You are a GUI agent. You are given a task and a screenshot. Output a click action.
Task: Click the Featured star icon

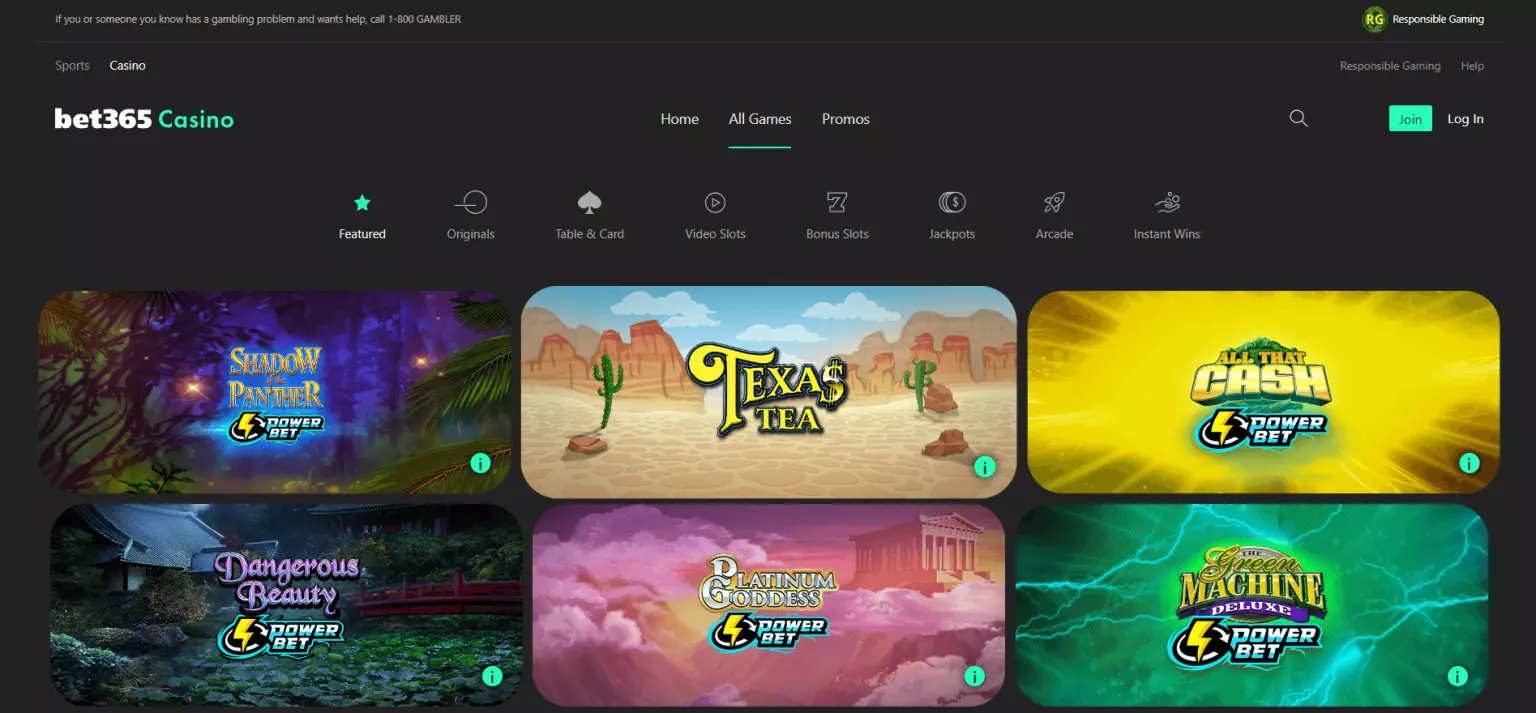(x=362, y=203)
